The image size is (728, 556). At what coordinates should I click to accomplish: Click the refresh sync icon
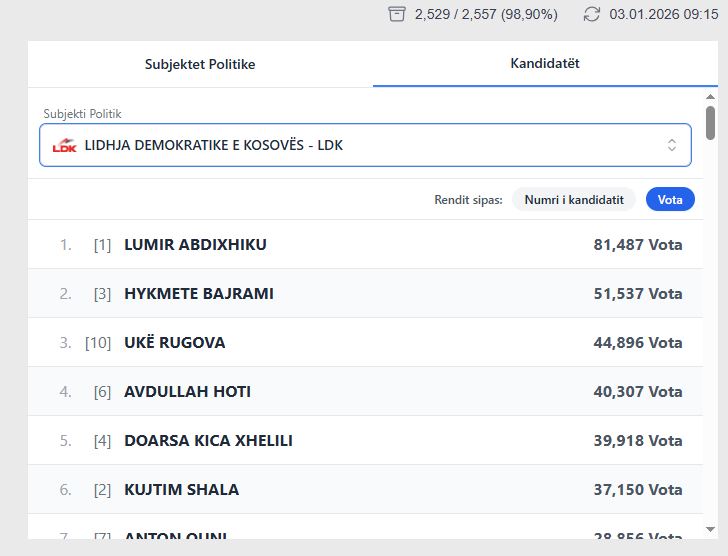592,14
